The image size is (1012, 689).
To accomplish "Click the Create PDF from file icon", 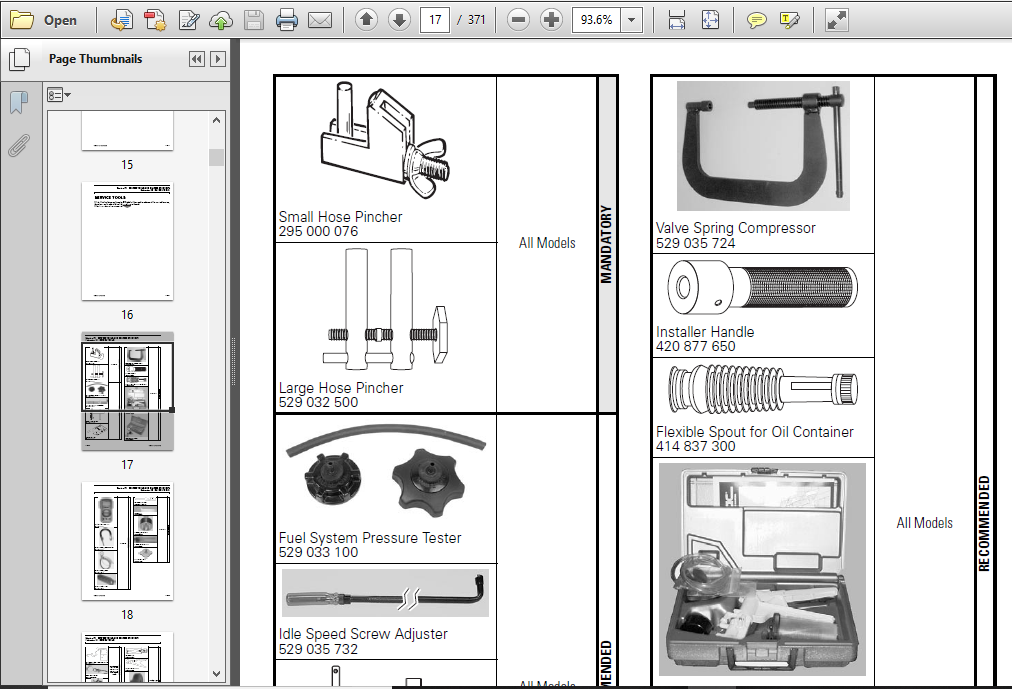I will point(121,20).
